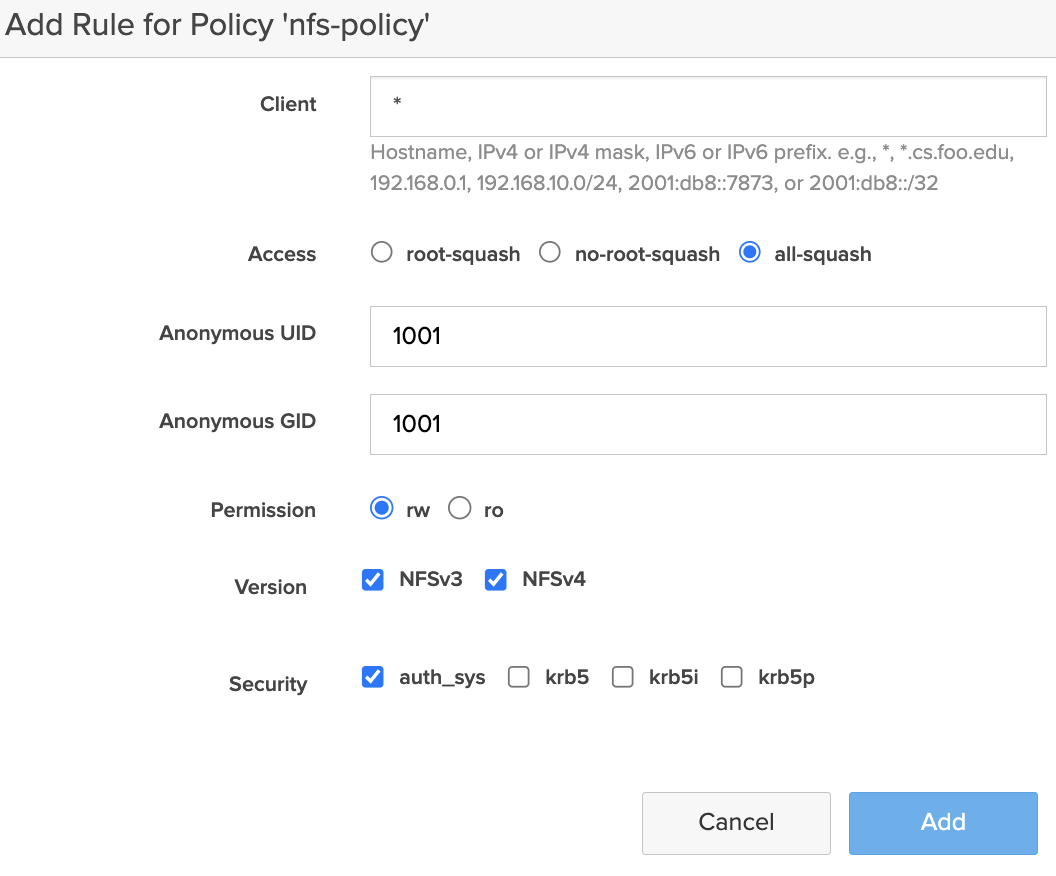Enable the krb5p security checkbox
This screenshot has width=1056, height=876.
(x=732, y=677)
